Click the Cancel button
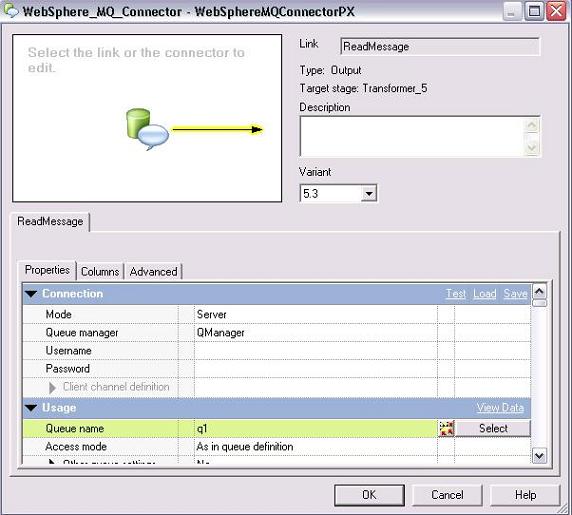572x515 pixels. [447, 495]
